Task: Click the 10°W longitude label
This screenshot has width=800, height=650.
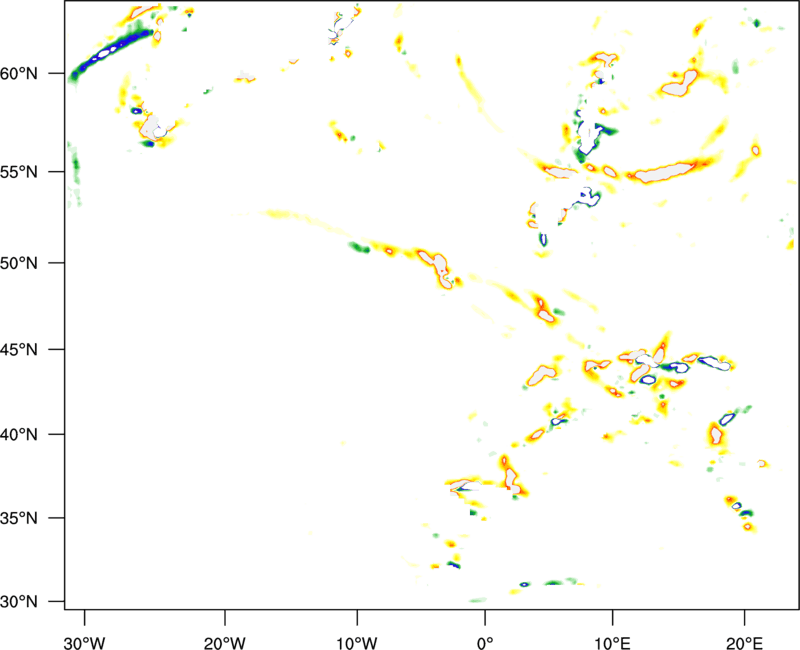Action: pos(357,643)
